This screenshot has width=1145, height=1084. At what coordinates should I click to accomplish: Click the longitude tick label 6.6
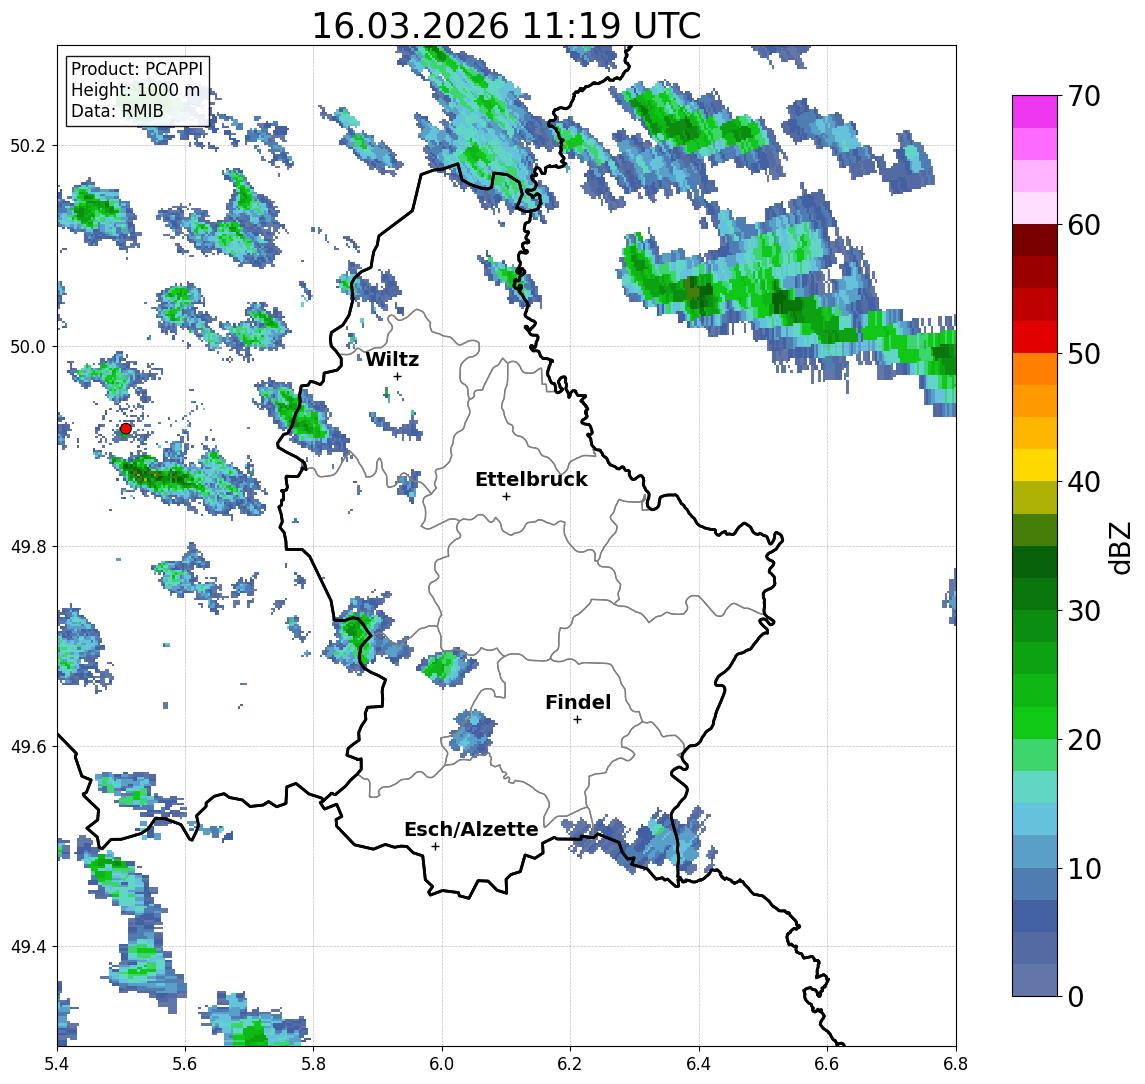[x=827, y=1064]
